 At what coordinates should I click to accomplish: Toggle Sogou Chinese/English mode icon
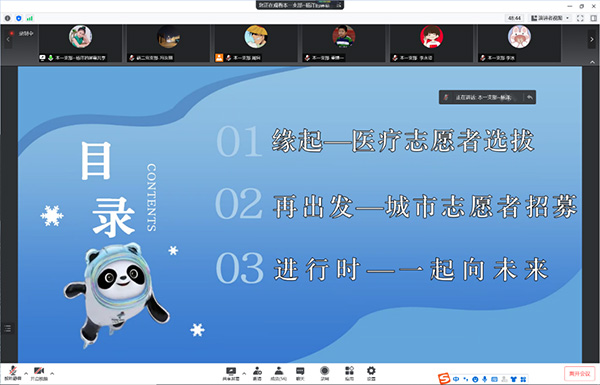[456, 379]
